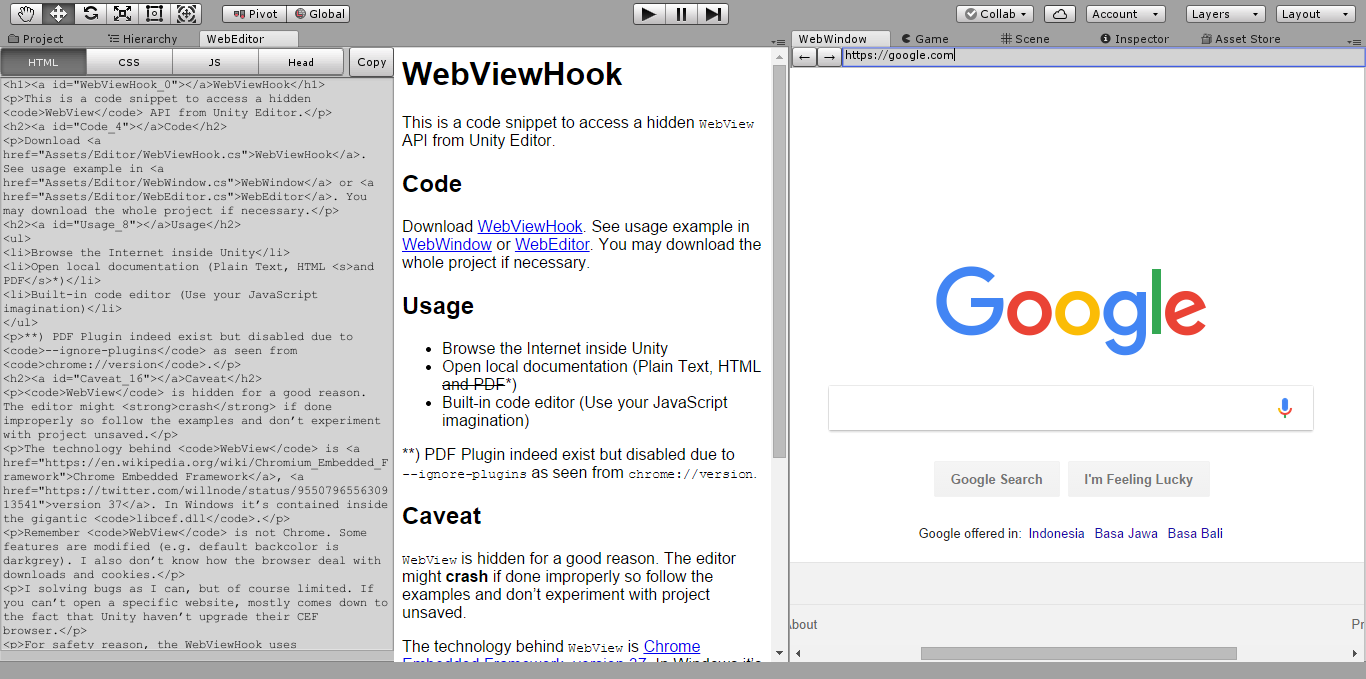Image resolution: width=1366 pixels, height=679 pixels.
Task: Click the Copy button
Action: (372, 62)
